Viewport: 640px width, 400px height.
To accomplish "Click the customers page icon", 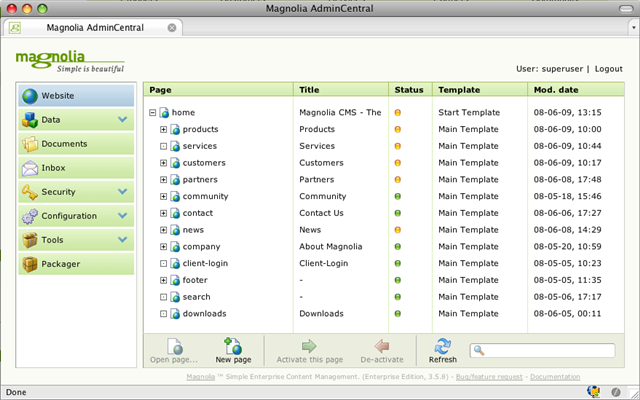I will [175, 163].
